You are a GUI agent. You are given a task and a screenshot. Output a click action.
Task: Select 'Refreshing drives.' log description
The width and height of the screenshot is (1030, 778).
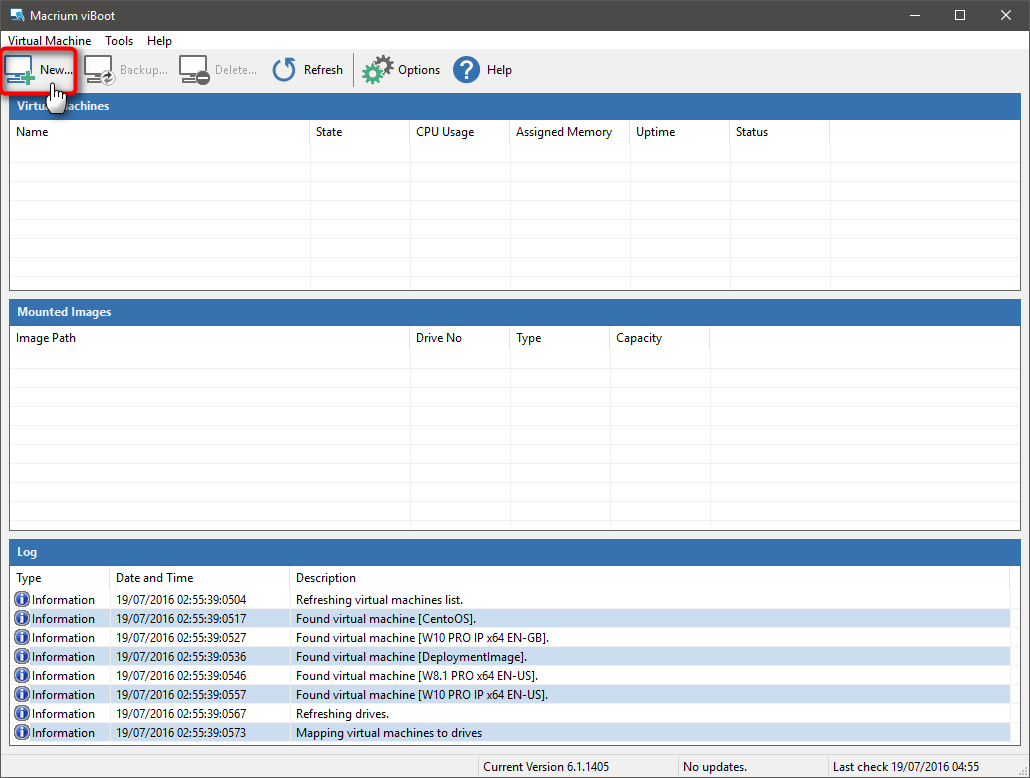(342, 714)
